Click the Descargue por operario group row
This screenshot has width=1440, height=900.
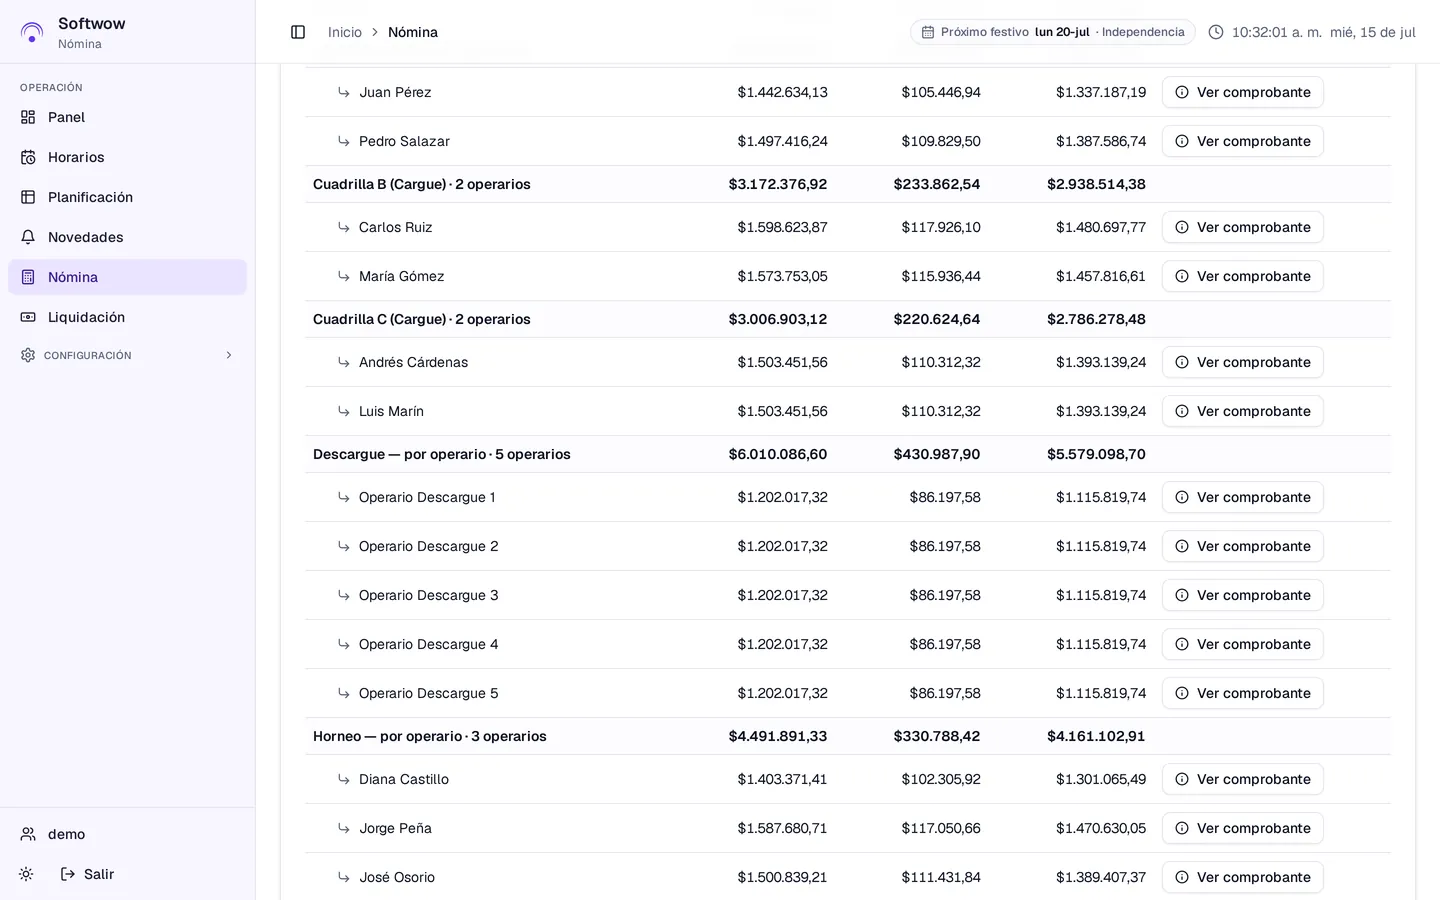pos(848,454)
